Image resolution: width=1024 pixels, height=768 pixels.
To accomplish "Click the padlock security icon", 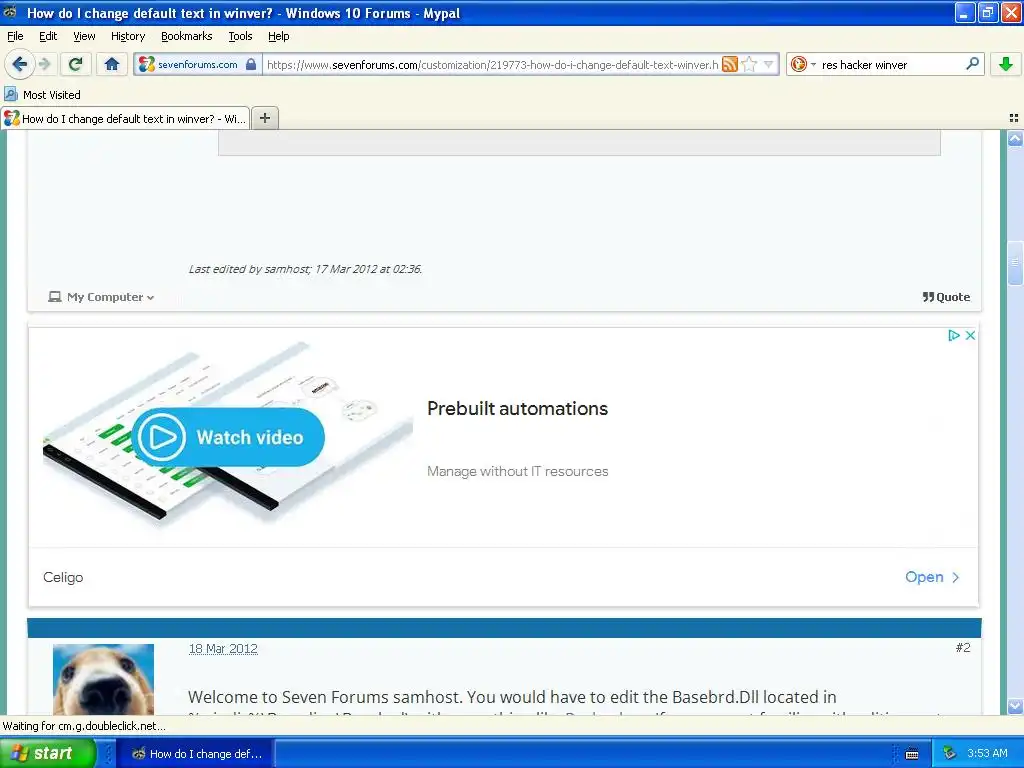I will pos(251,64).
